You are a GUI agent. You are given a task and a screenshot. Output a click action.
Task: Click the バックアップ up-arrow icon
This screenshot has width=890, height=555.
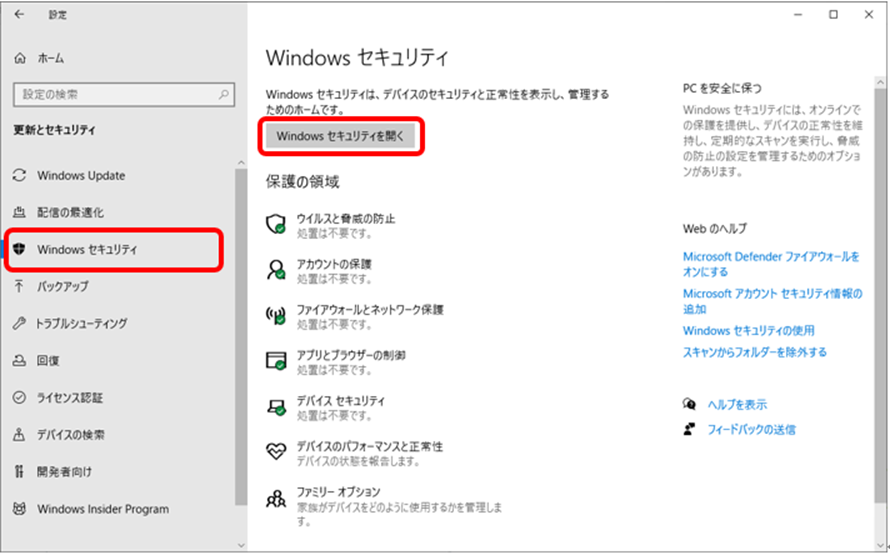pyautogui.click(x=20, y=286)
